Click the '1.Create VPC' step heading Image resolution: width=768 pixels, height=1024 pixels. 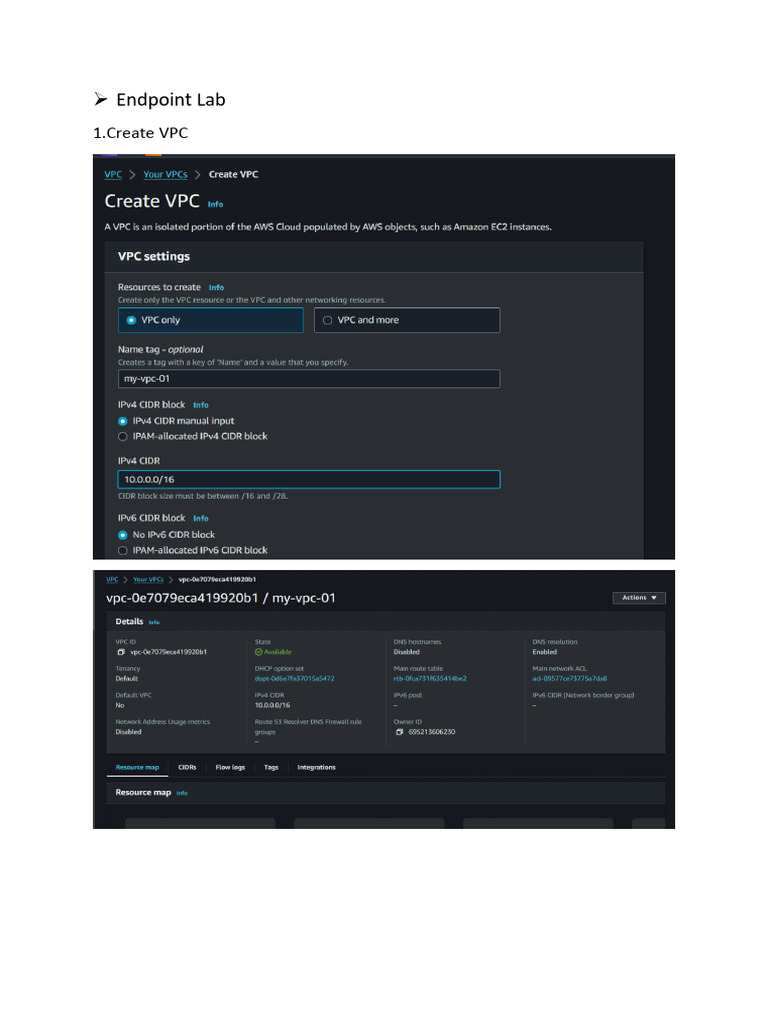pos(140,133)
